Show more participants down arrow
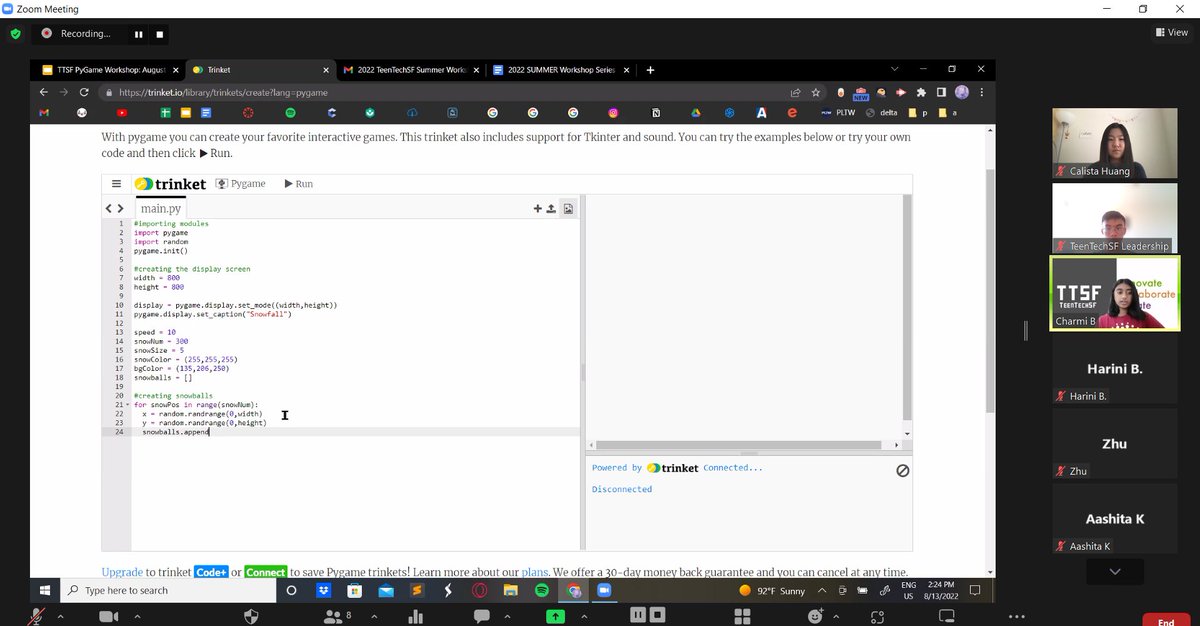The image size is (1200, 626). pyautogui.click(x=1114, y=571)
